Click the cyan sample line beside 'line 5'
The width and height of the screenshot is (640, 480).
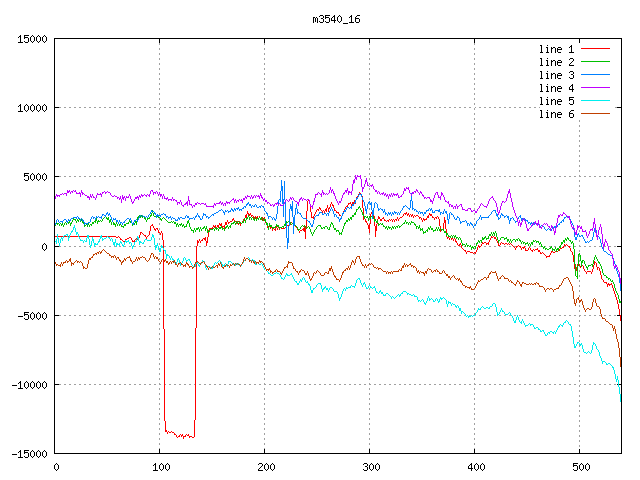(x=595, y=101)
